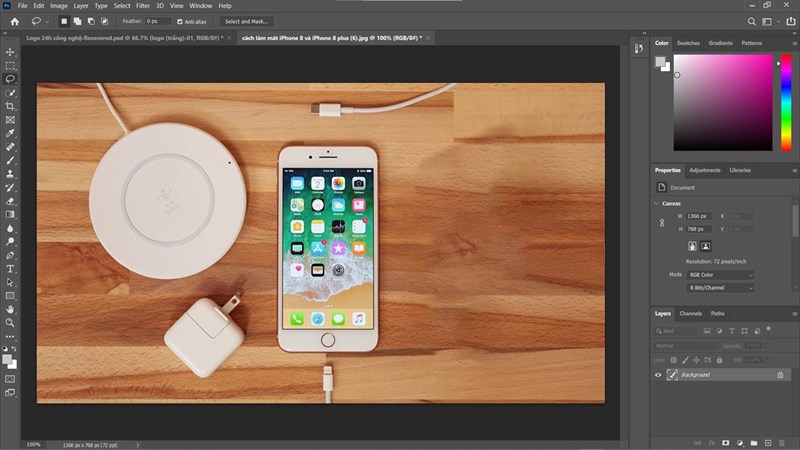
Task: Select the Spot Healing Brush tool
Action: 10,147
